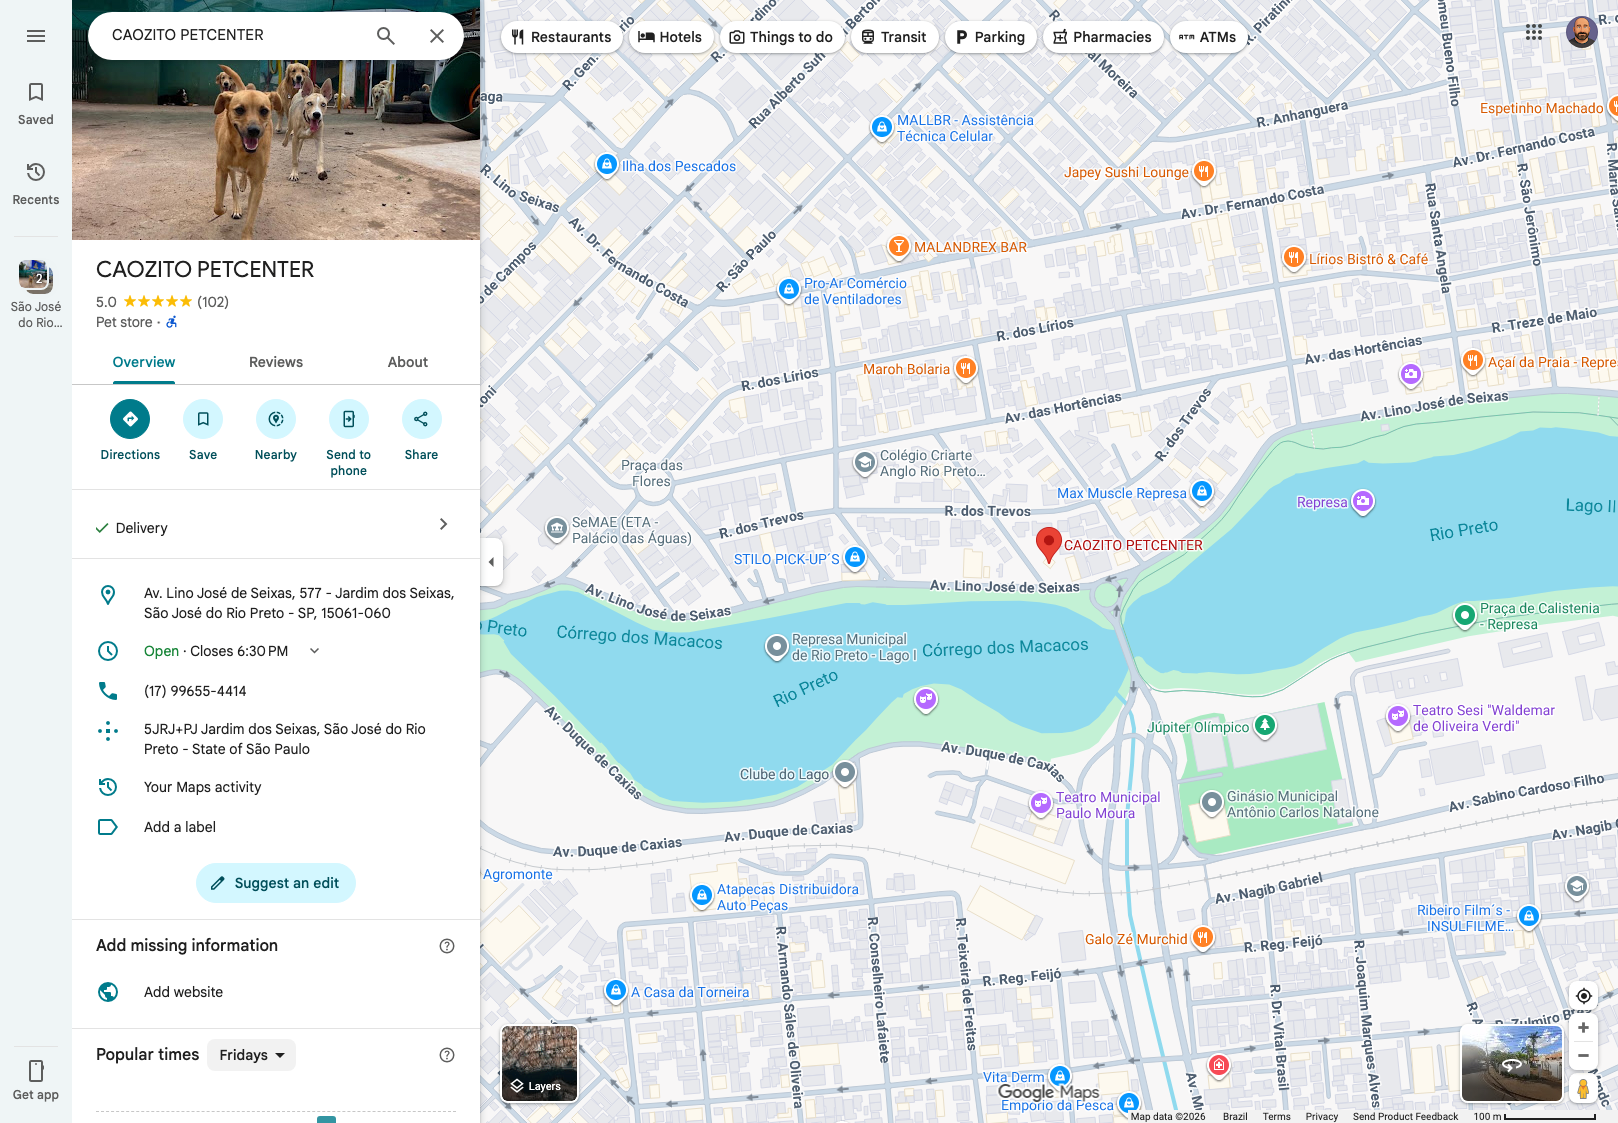Zoom out with the minus button
Viewport: 1618px width, 1123px height.
1583,1056
